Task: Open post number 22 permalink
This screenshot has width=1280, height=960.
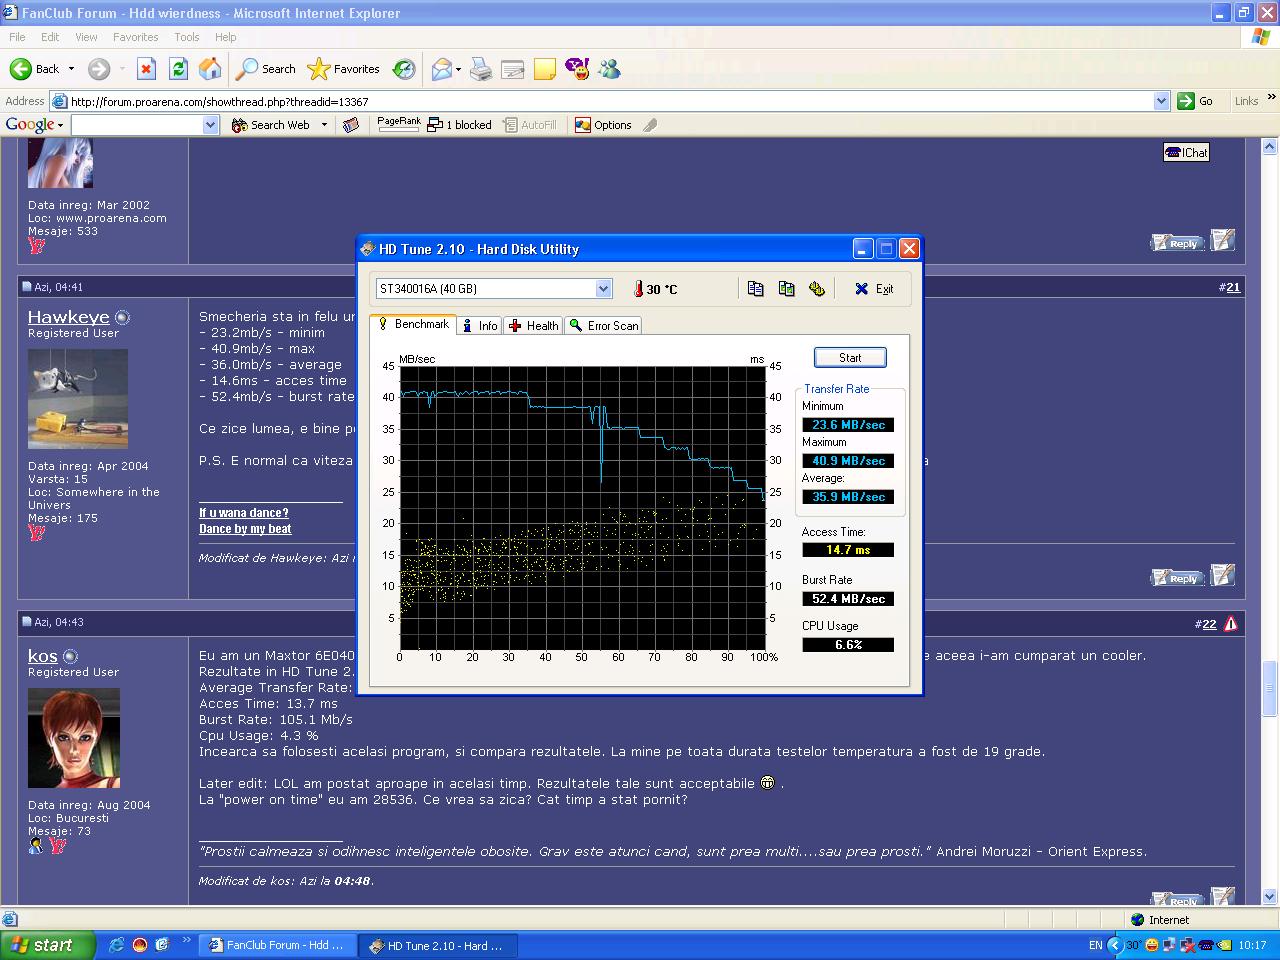Action: [x=1209, y=624]
